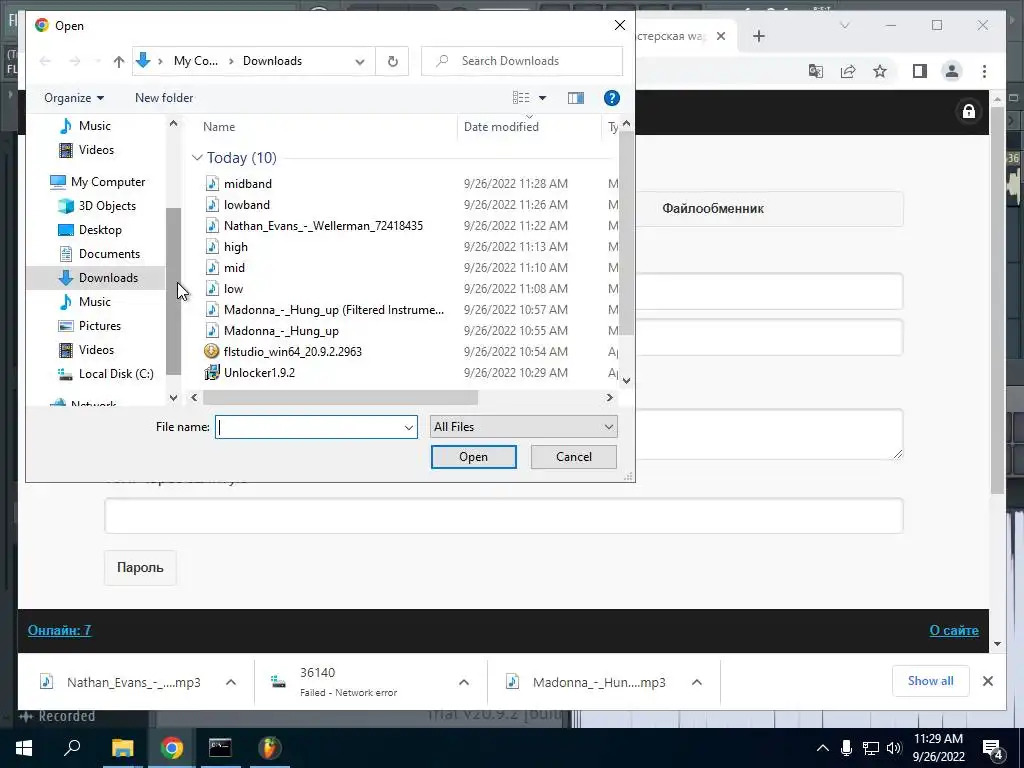This screenshot has height=768, width=1024.
Task: Close the downloads bar
Action: tap(987, 681)
